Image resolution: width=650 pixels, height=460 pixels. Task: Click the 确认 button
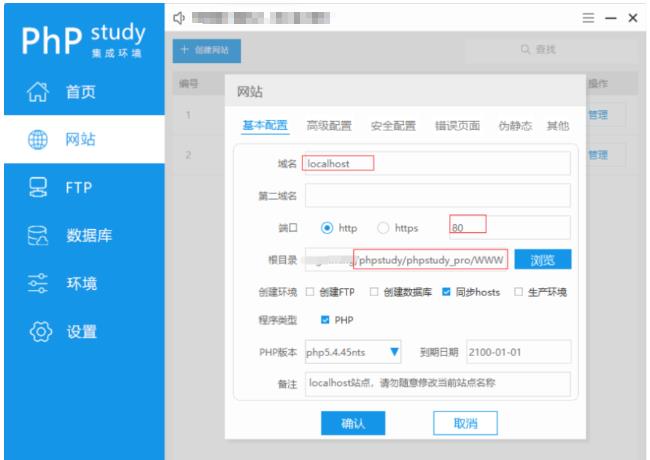(353, 423)
